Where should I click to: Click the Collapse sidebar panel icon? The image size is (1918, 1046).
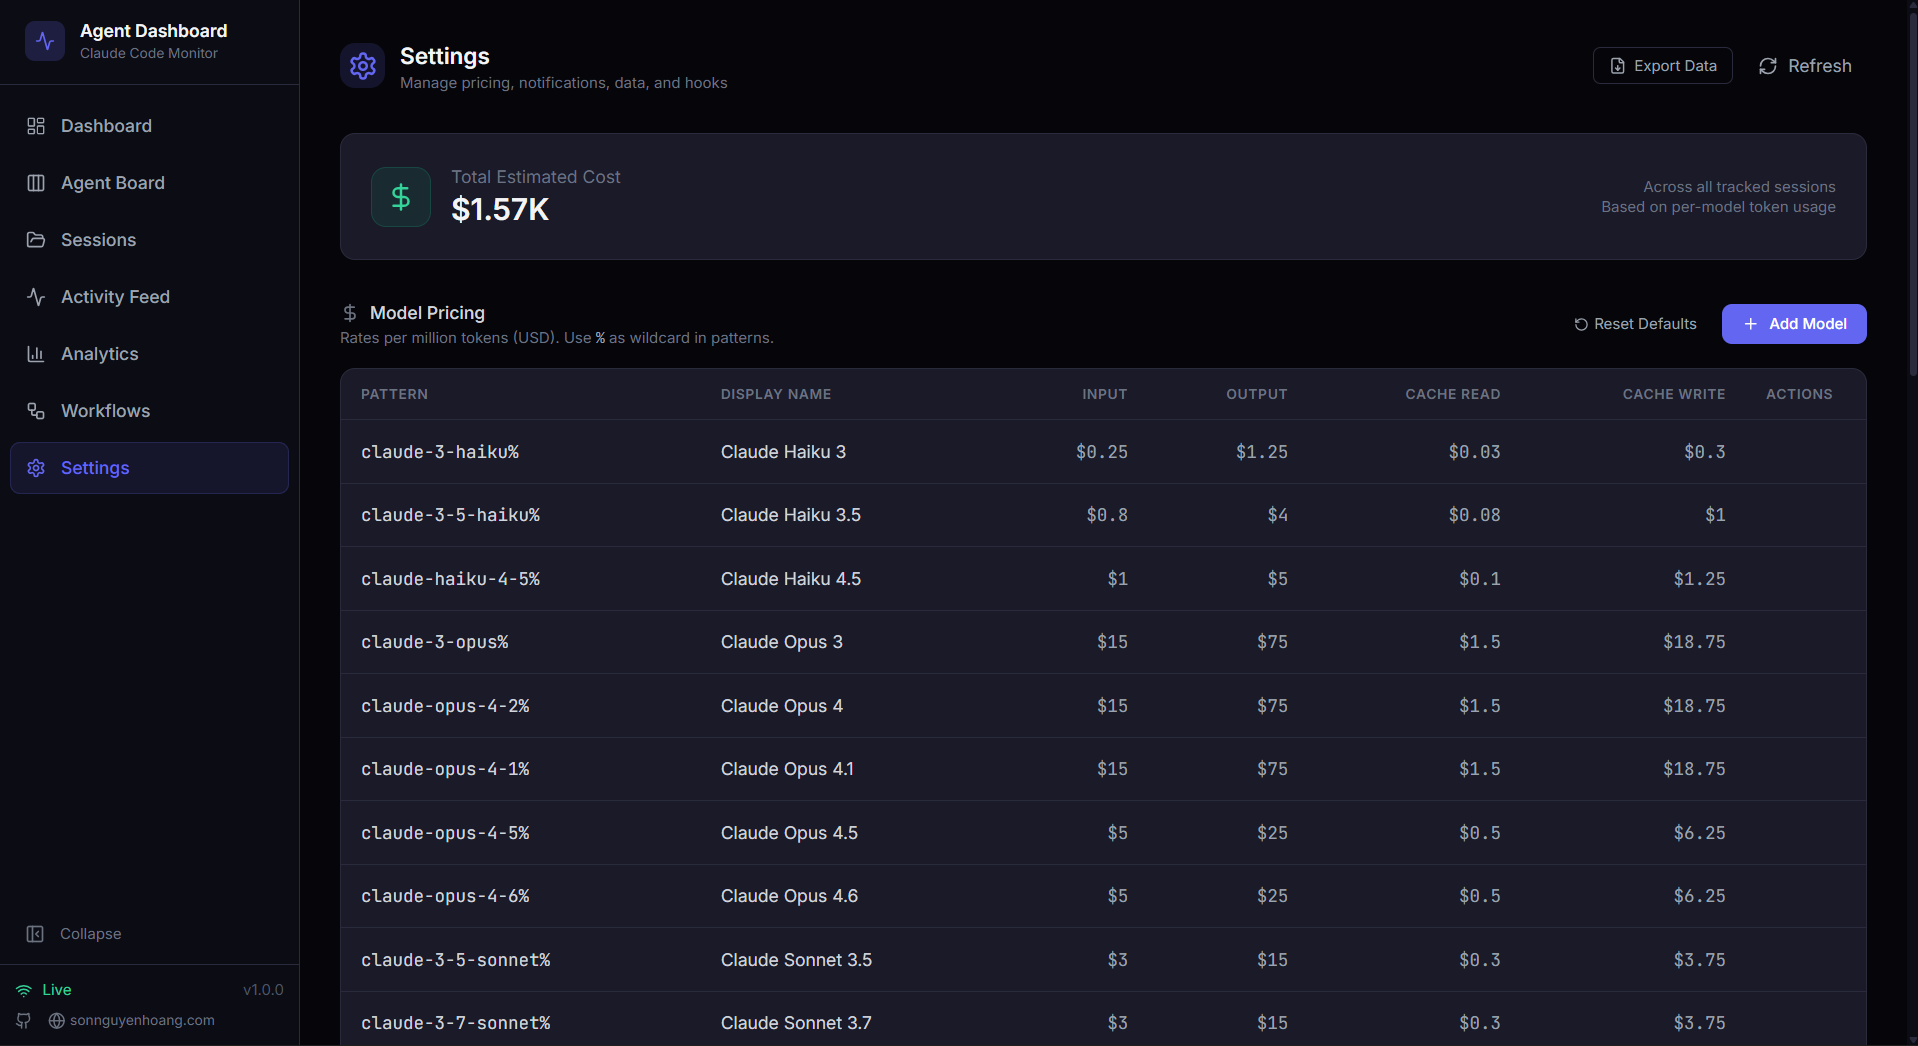coord(35,934)
